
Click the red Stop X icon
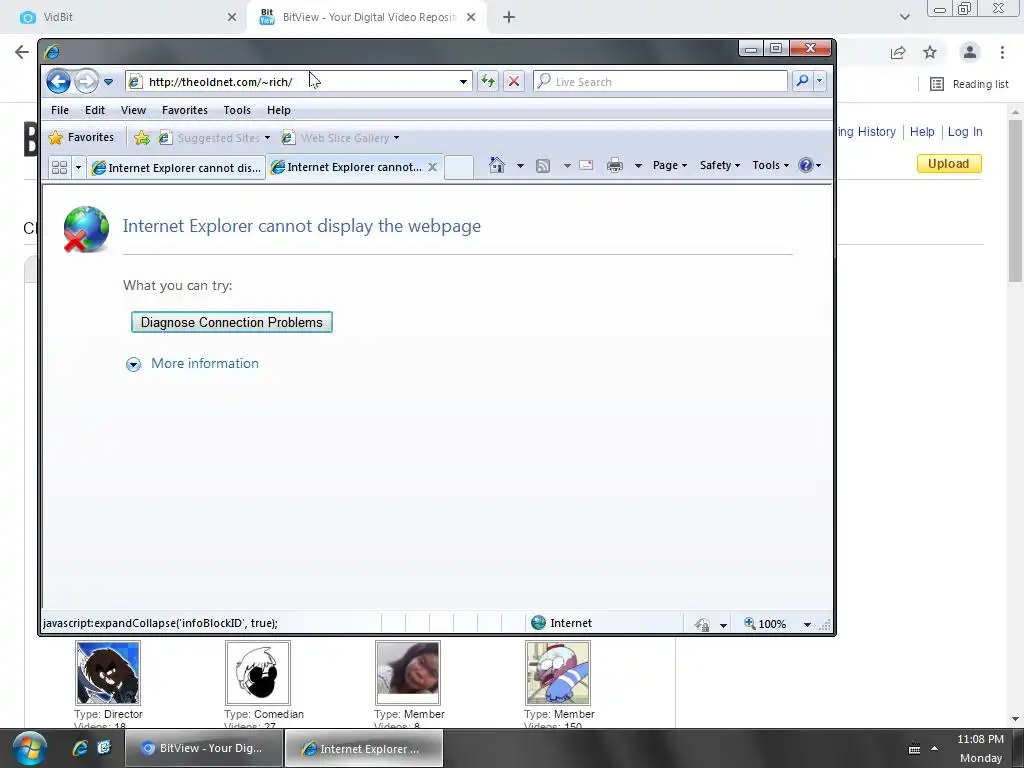[514, 82]
